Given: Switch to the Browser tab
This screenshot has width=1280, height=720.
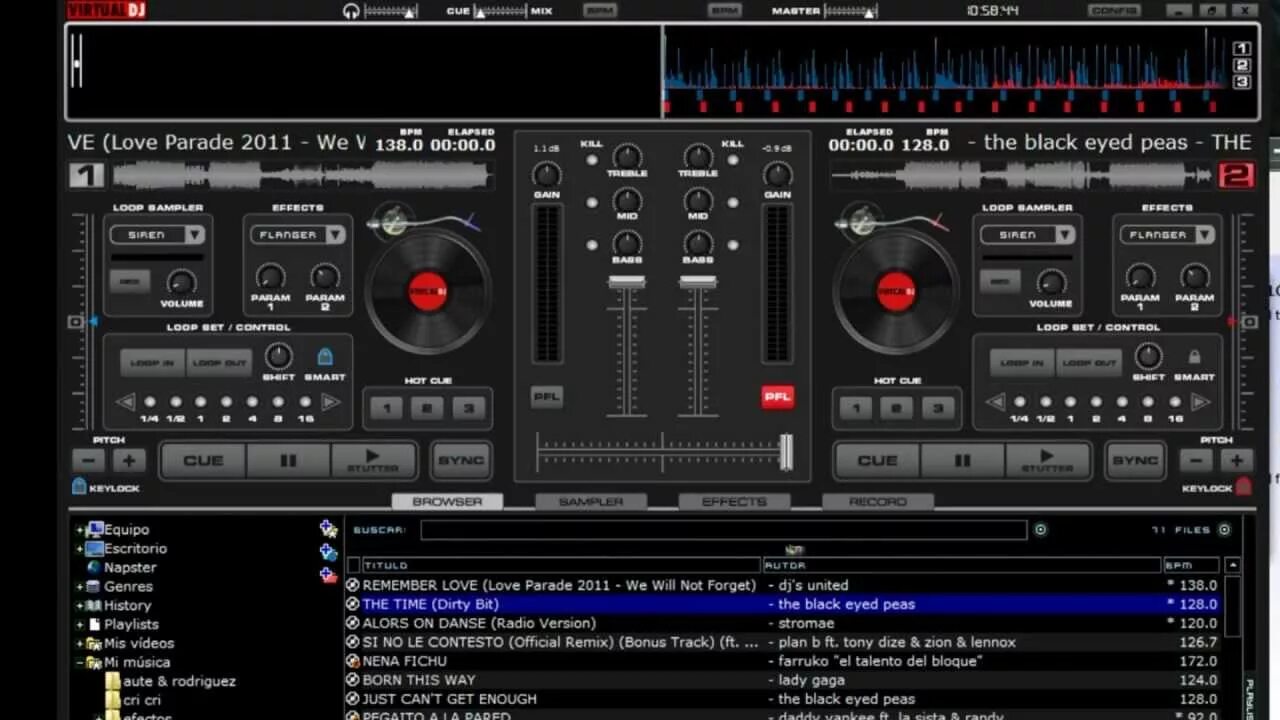Looking at the screenshot, I should click(x=447, y=502).
